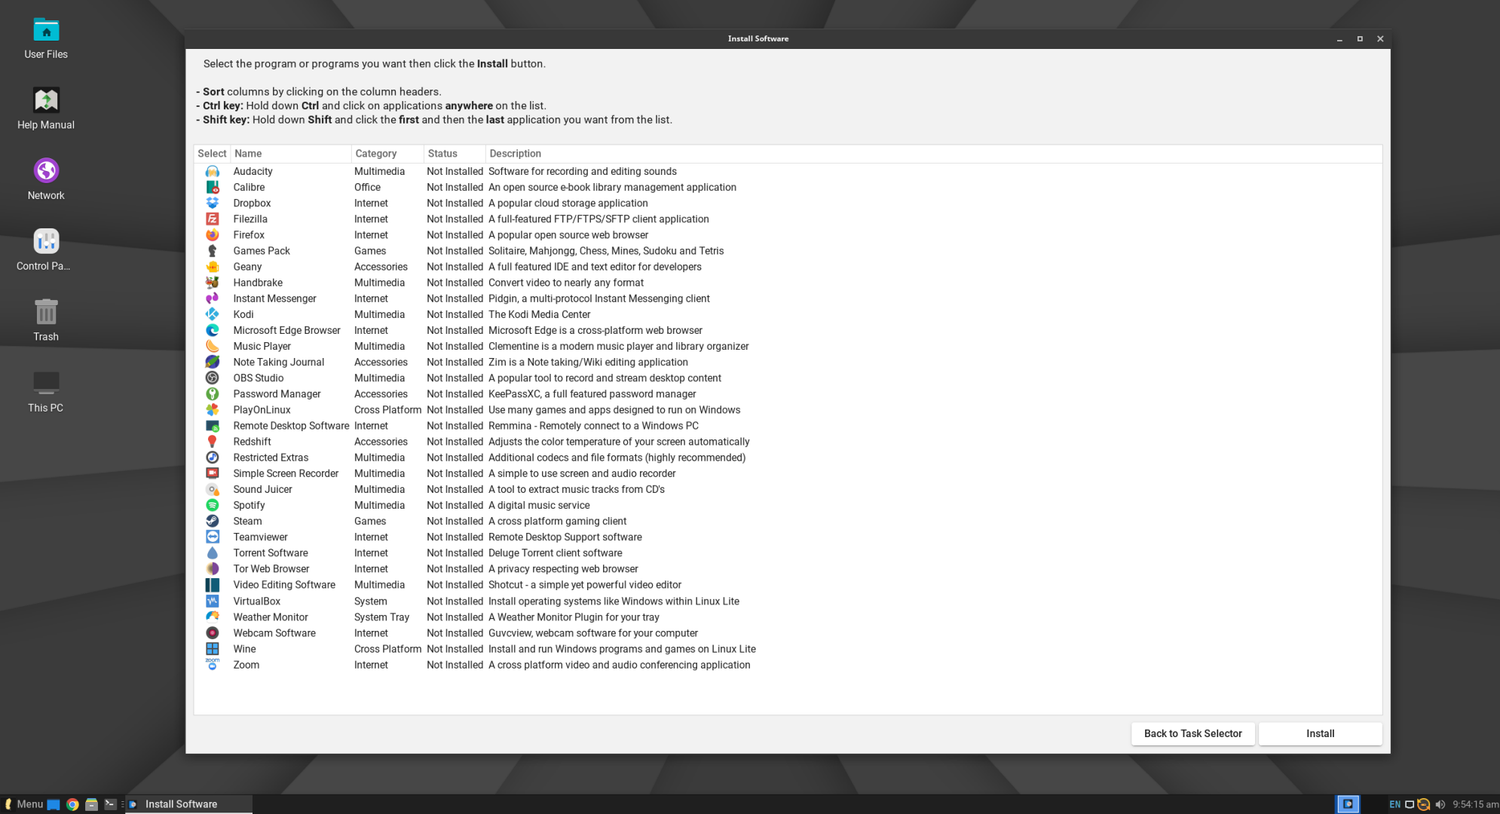Open the Menu button in taskbar
This screenshot has width=1500, height=814.
[24, 804]
